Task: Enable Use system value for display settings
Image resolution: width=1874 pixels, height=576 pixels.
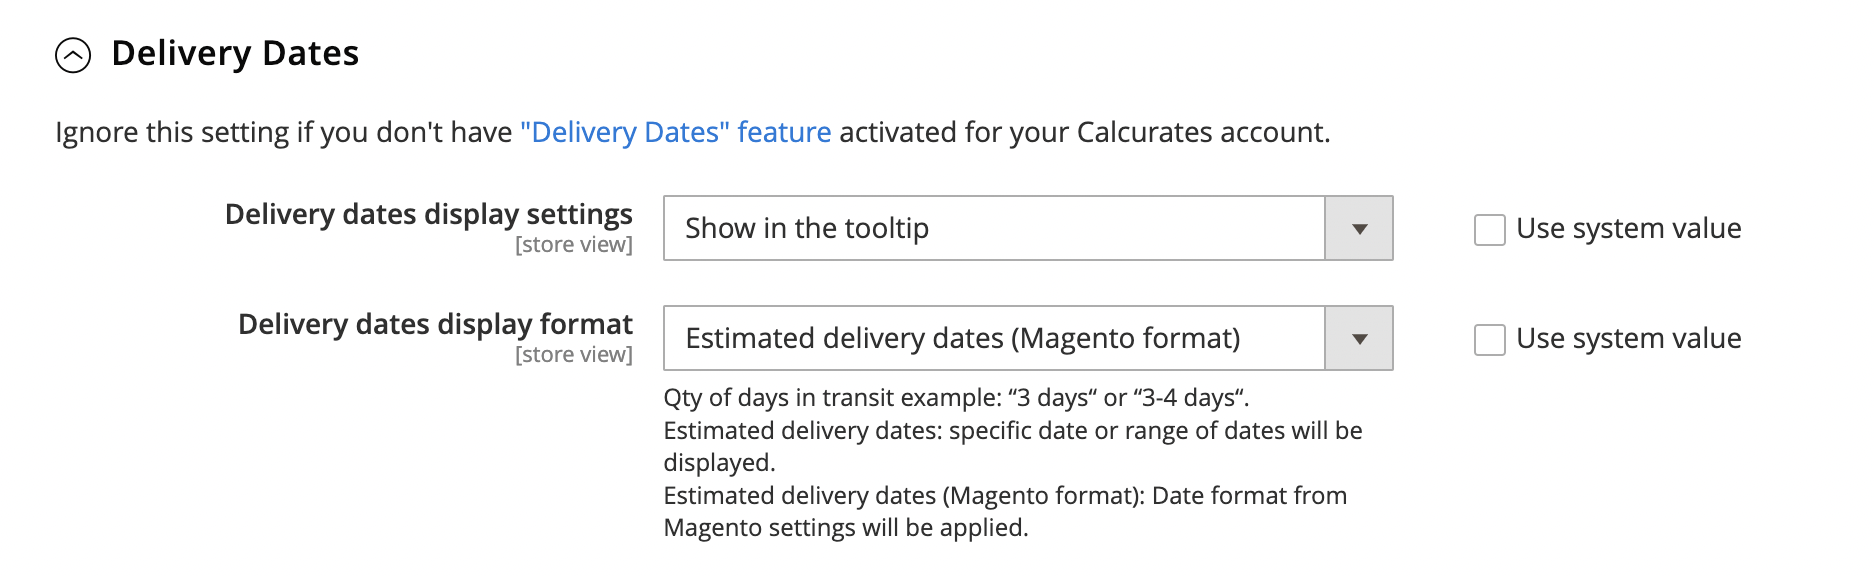Action: point(1490,229)
